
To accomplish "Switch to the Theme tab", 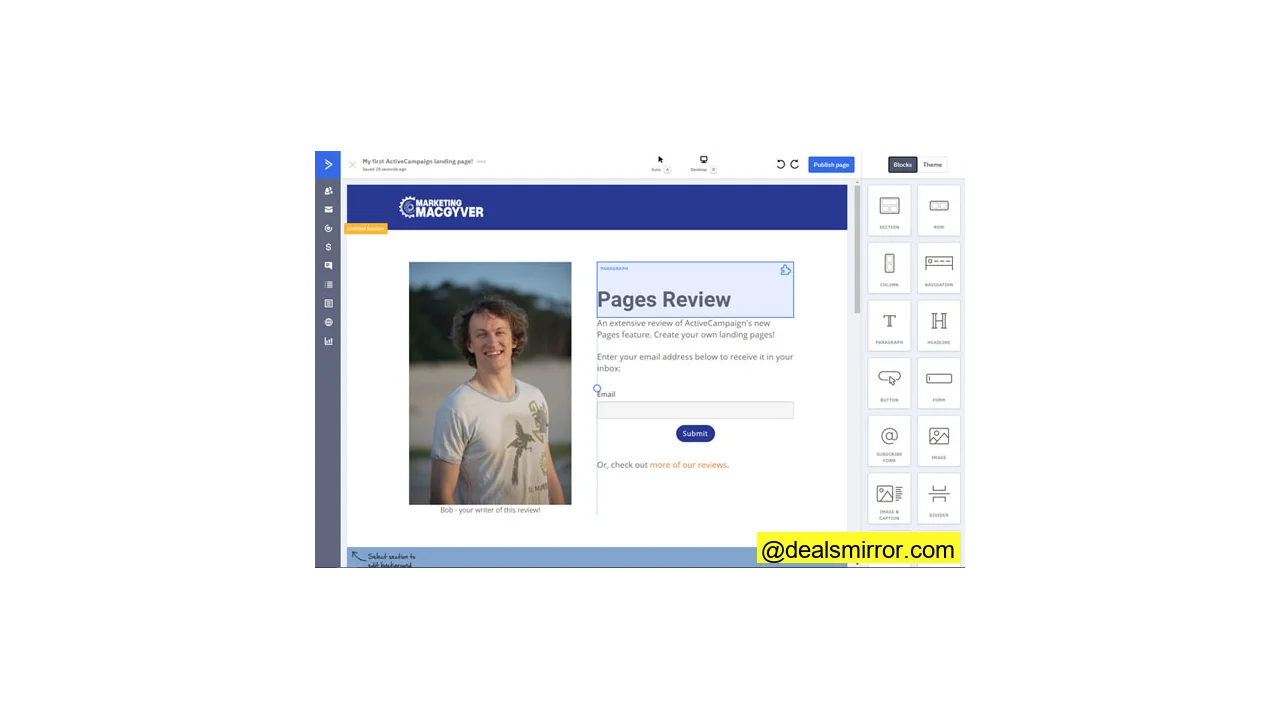I will [932, 164].
